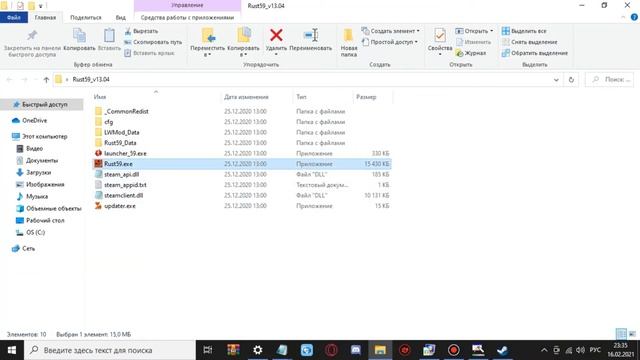Sort by Date modified (Дата изменения) column

[x=246, y=97]
